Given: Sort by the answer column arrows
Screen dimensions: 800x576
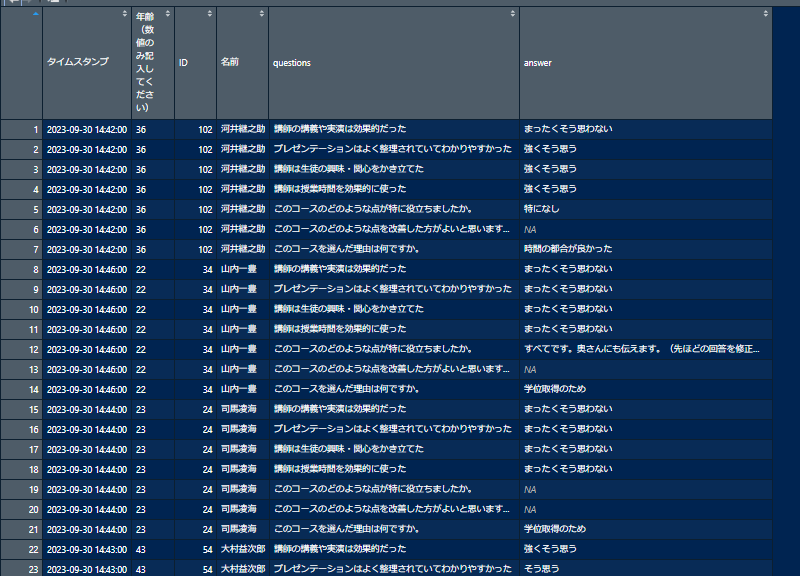Looking at the screenshot, I should [765, 14].
